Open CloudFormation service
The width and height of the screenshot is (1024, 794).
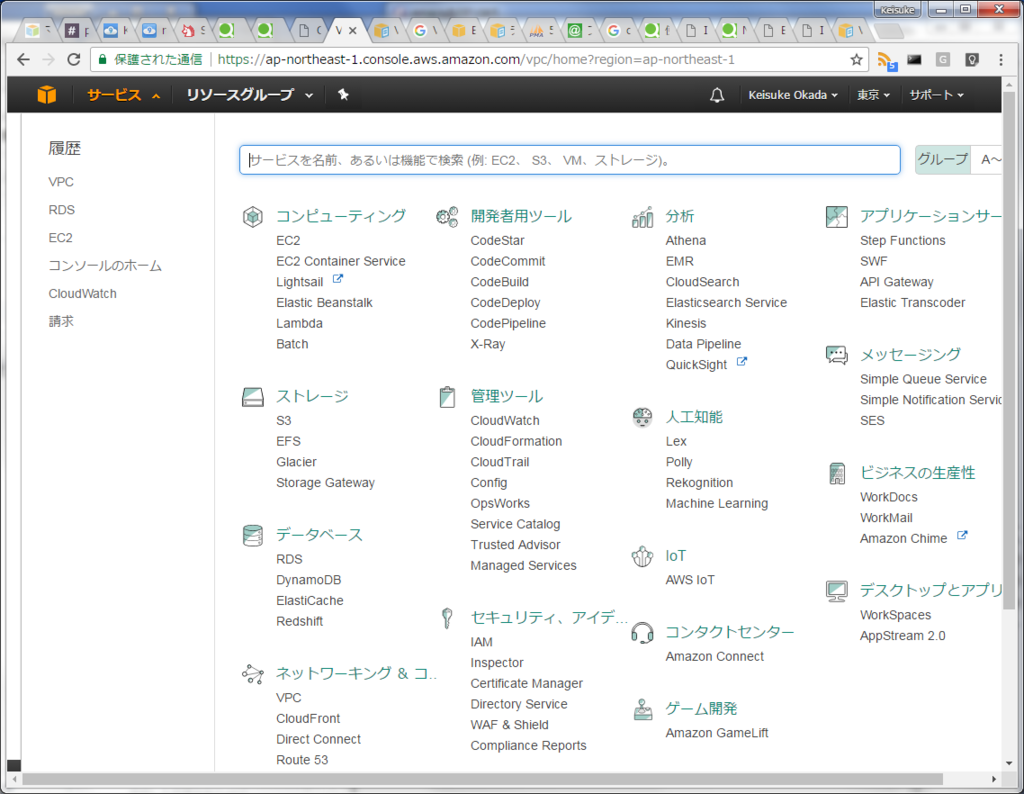[x=516, y=441]
